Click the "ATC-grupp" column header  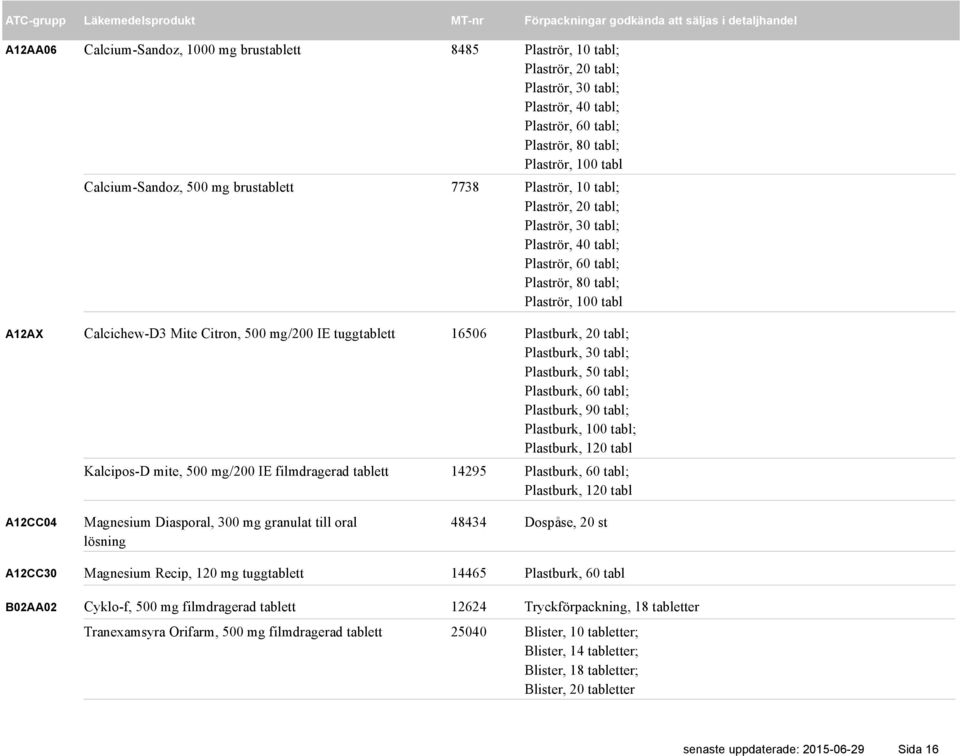point(36,21)
